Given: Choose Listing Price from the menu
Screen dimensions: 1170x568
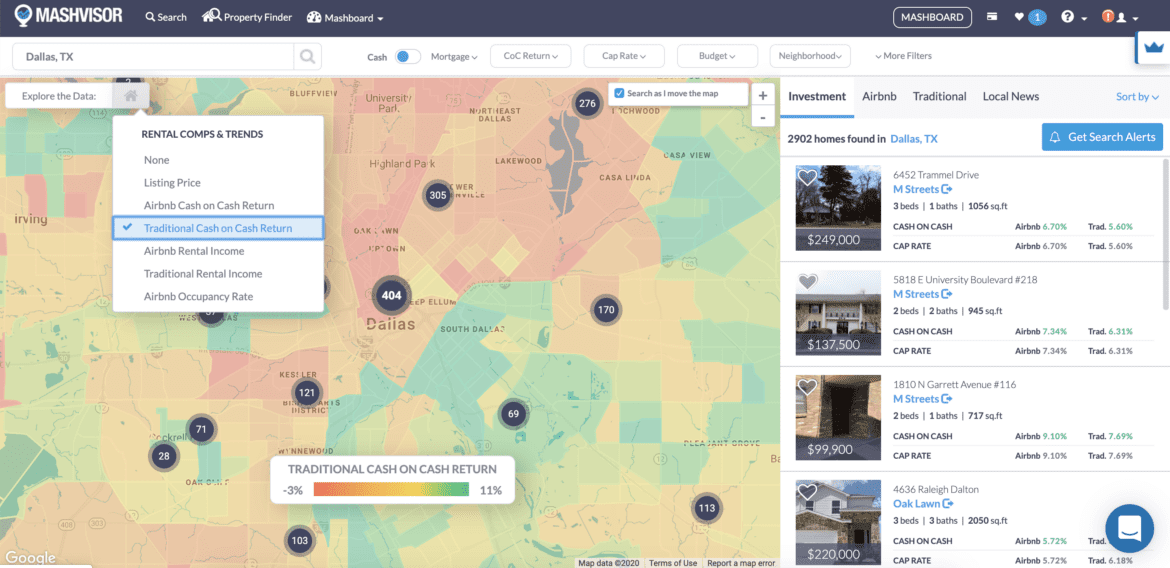Looking at the screenshot, I should click(172, 183).
